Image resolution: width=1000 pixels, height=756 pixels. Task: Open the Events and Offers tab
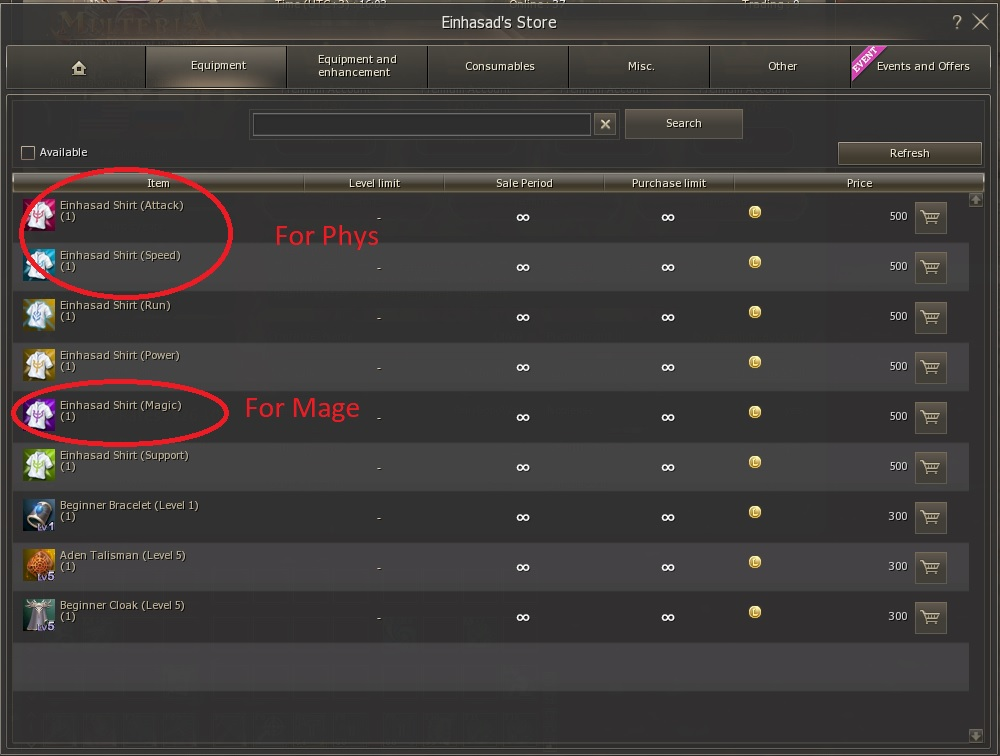[x=920, y=66]
